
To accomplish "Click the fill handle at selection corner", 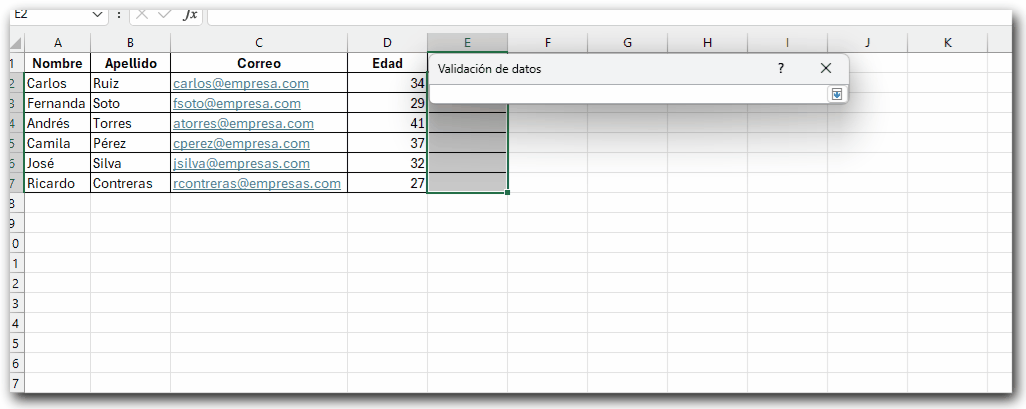I will point(508,192).
